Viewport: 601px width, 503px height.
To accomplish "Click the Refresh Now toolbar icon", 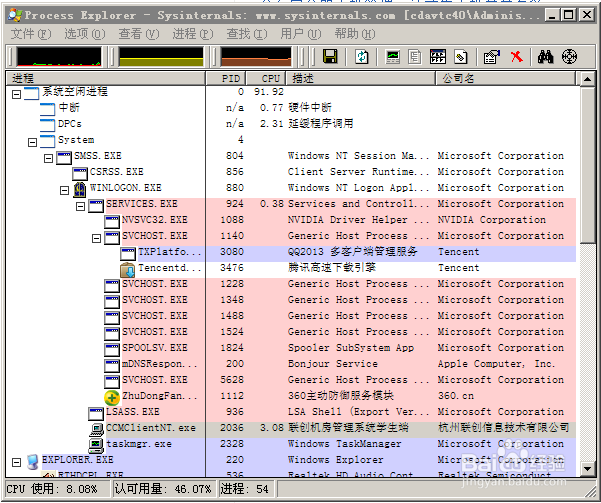I will click(361, 57).
